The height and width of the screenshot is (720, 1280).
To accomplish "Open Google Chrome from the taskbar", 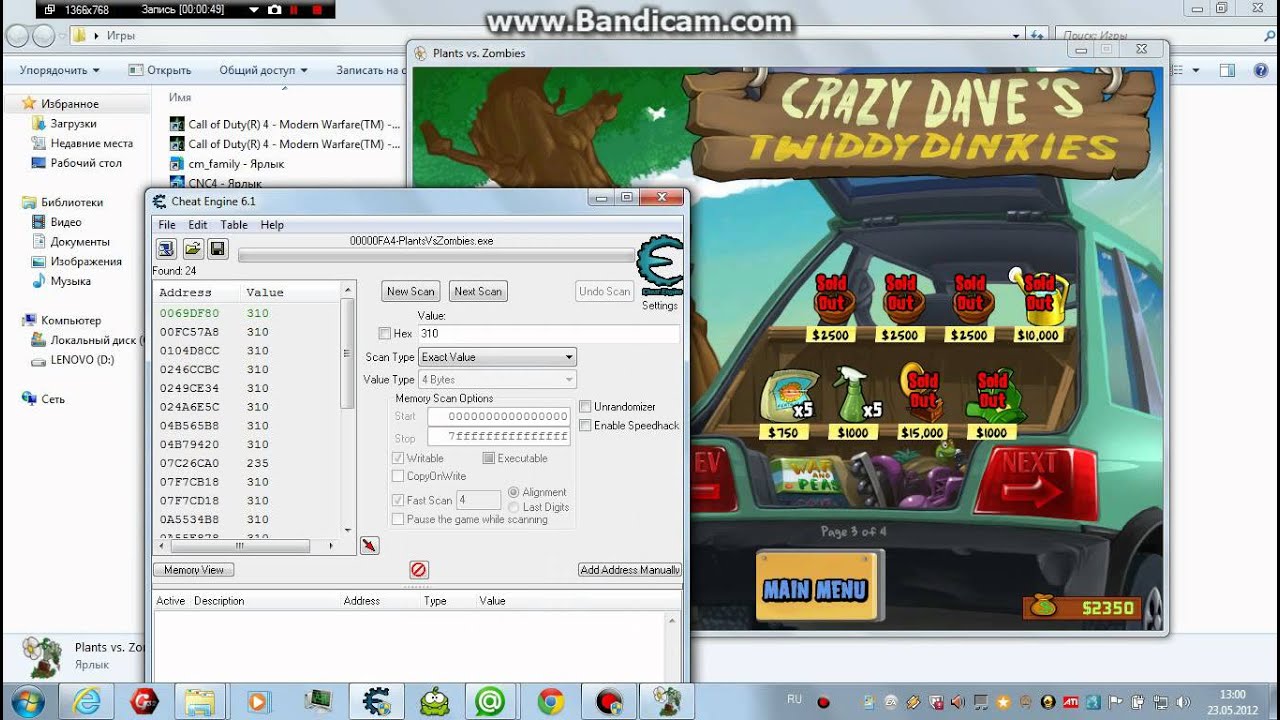I will point(550,701).
